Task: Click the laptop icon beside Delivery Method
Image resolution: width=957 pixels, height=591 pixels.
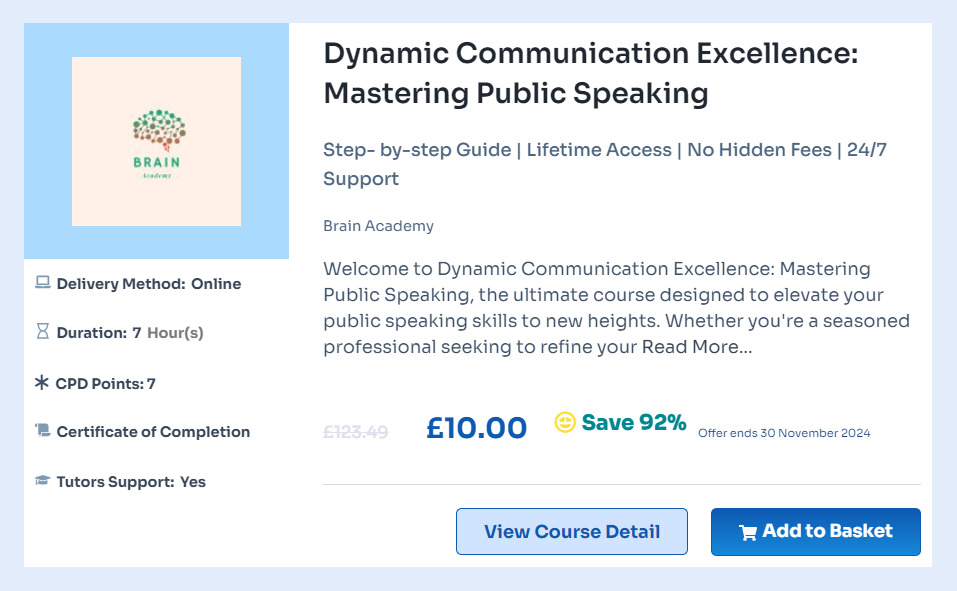Action: tap(43, 283)
